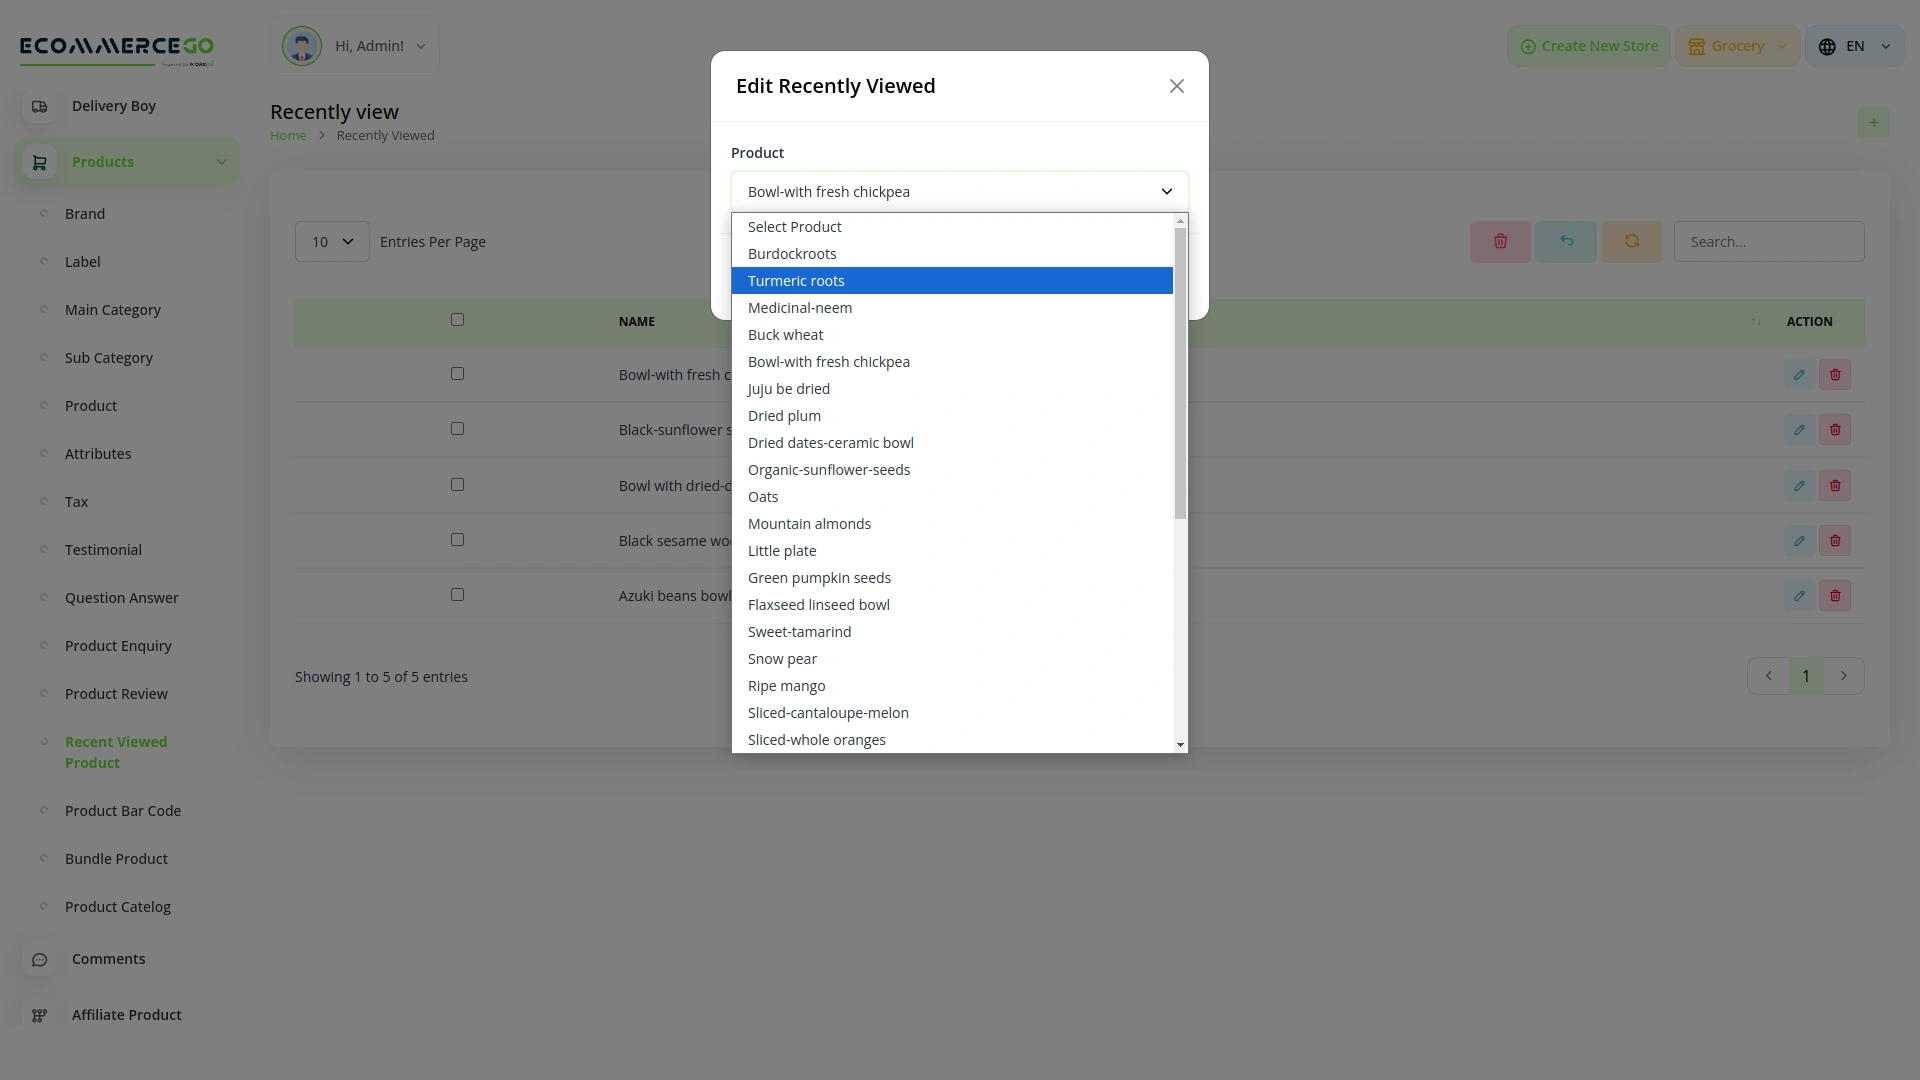The width and height of the screenshot is (1920, 1080).
Task: Click the Comments chat bubble icon in sidebar
Action: click(x=40, y=959)
